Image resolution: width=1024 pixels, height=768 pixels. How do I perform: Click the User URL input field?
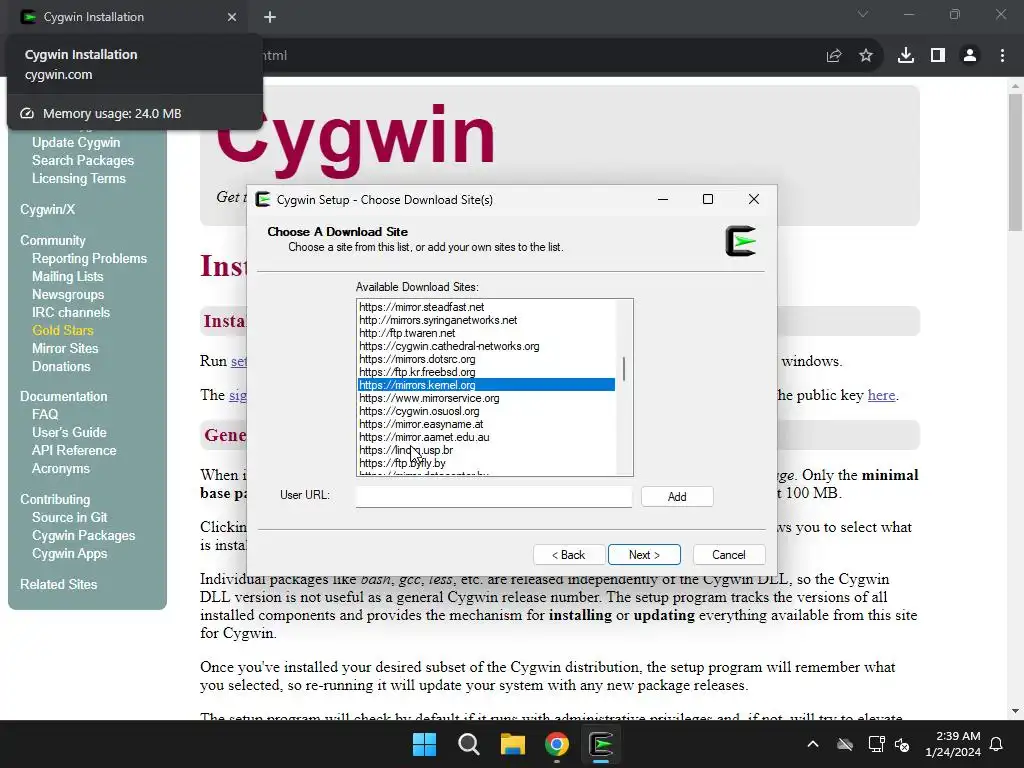(494, 496)
